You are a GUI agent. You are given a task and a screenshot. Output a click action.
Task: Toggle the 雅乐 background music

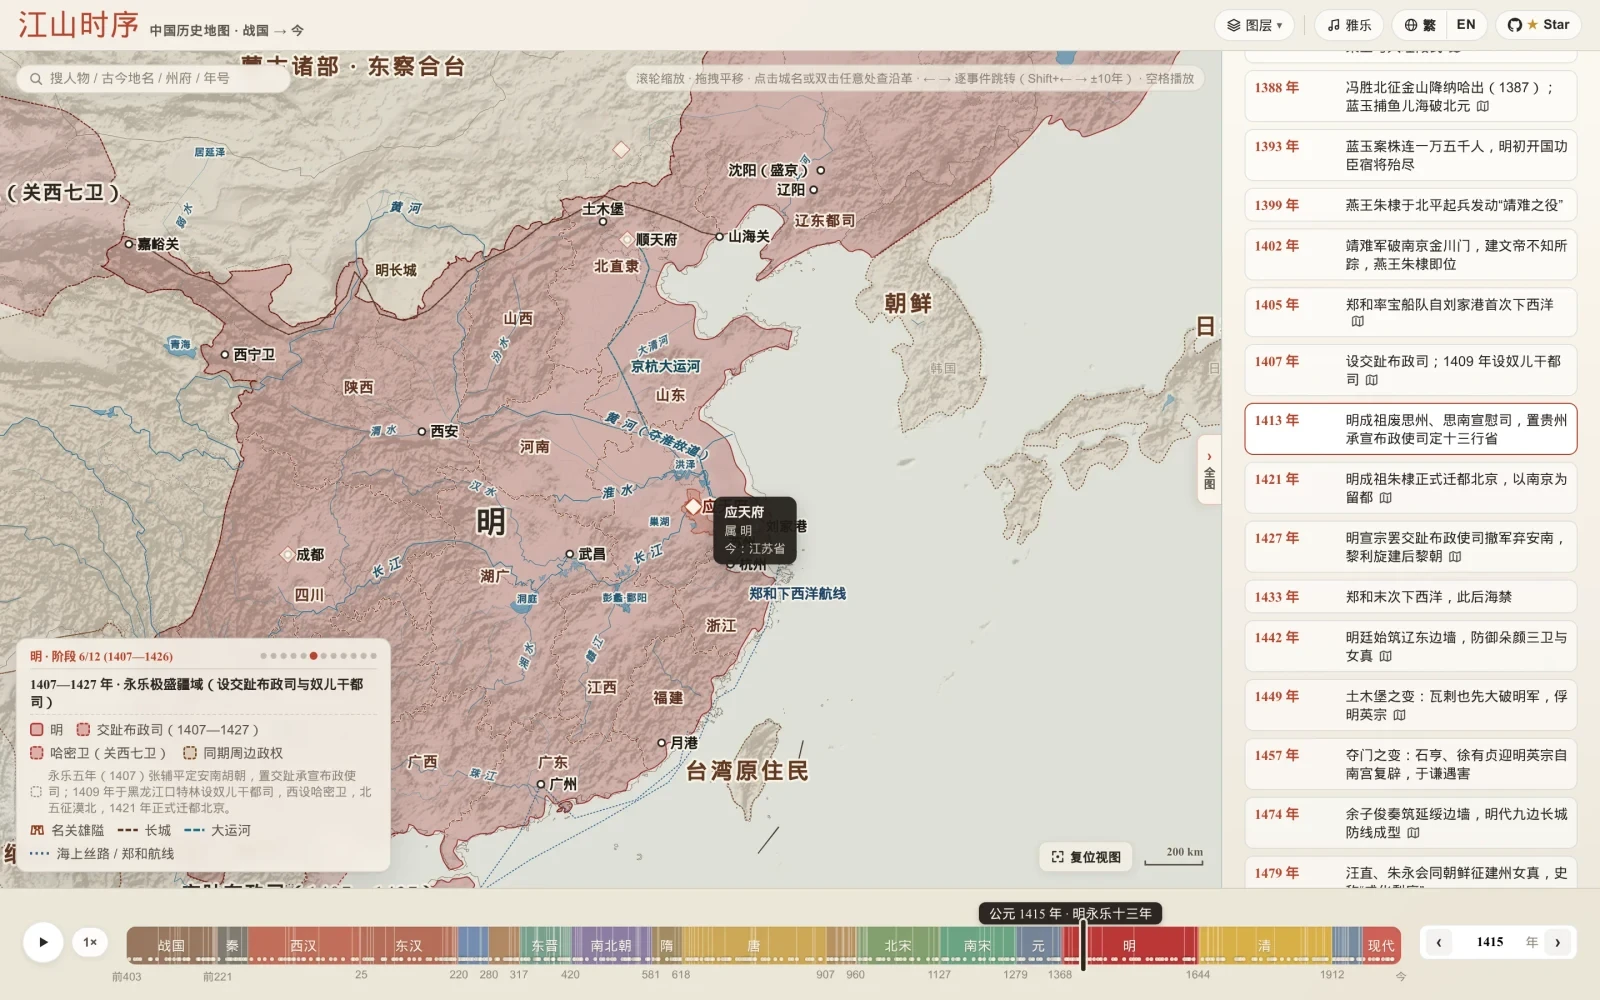pyautogui.click(x=1349, y=25)
